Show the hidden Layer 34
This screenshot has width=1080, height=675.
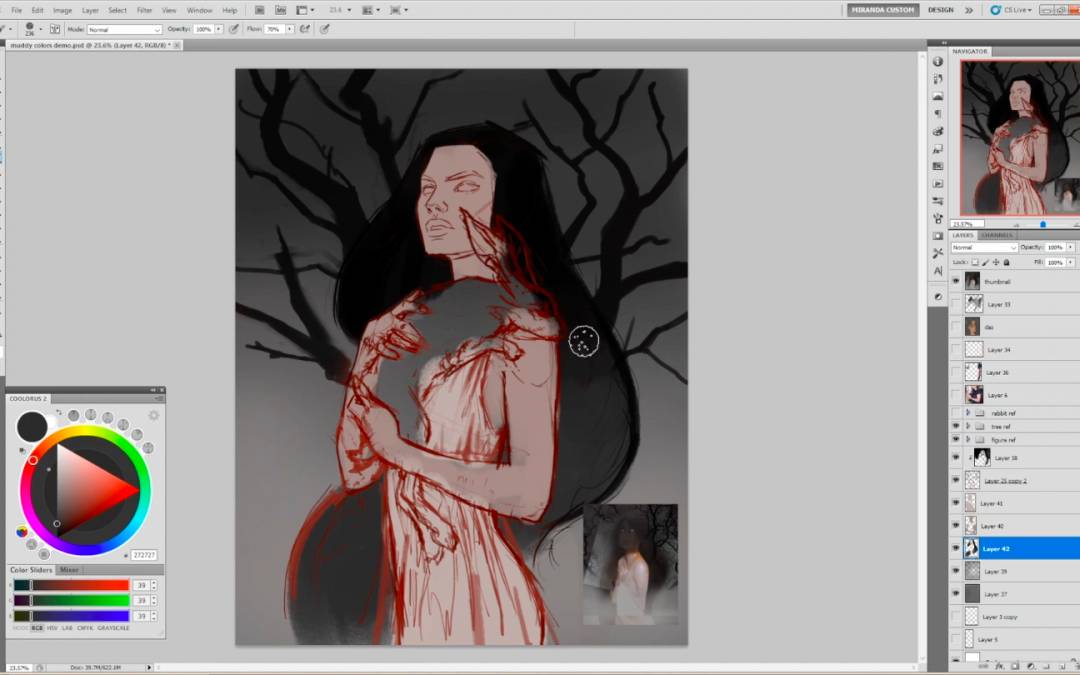(955, 350)
